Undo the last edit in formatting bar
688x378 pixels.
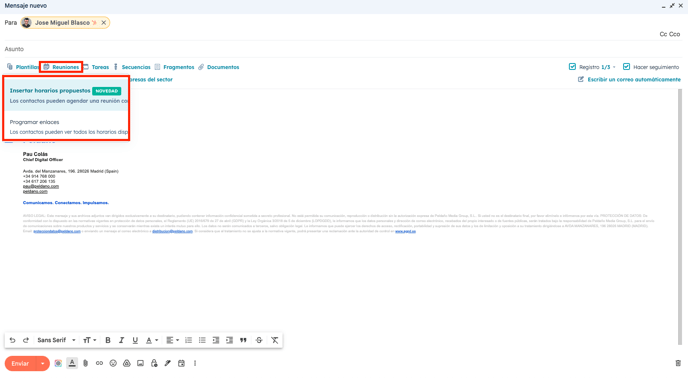[x=12, y=340]
